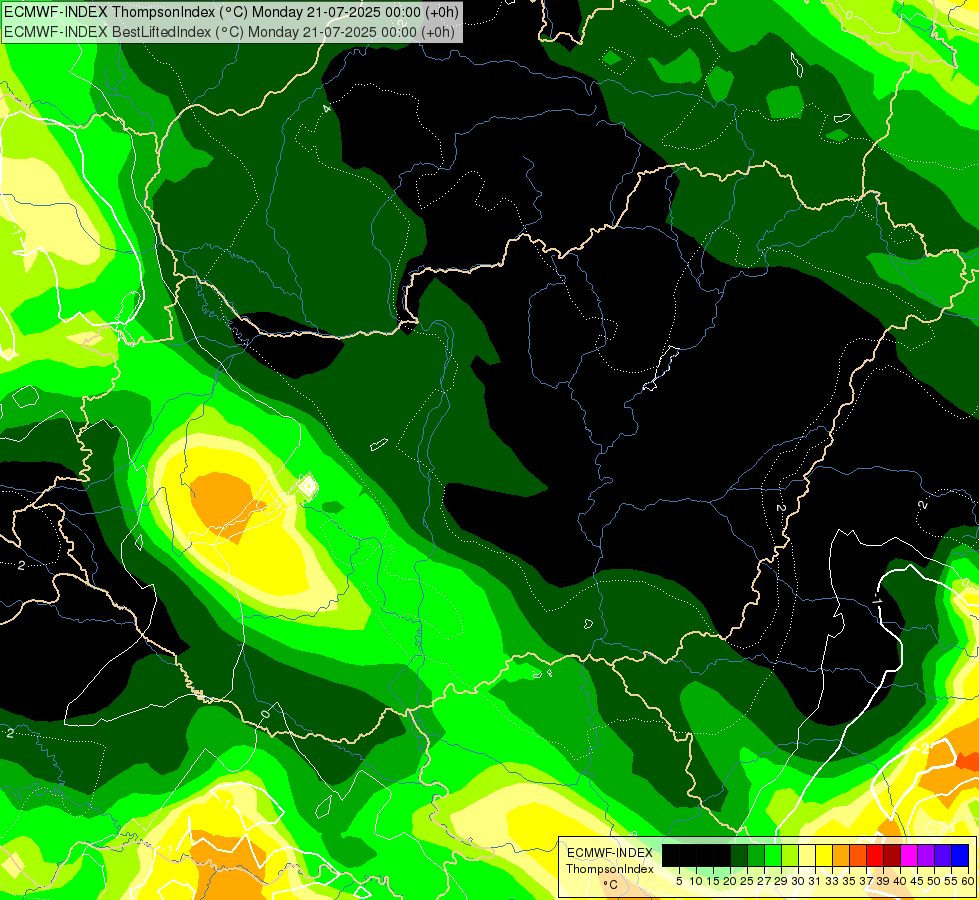Viewport: 979px width, 900px height.
Task: Click the BestLiftedIndex header line at top
Action: tap(229, 31)
